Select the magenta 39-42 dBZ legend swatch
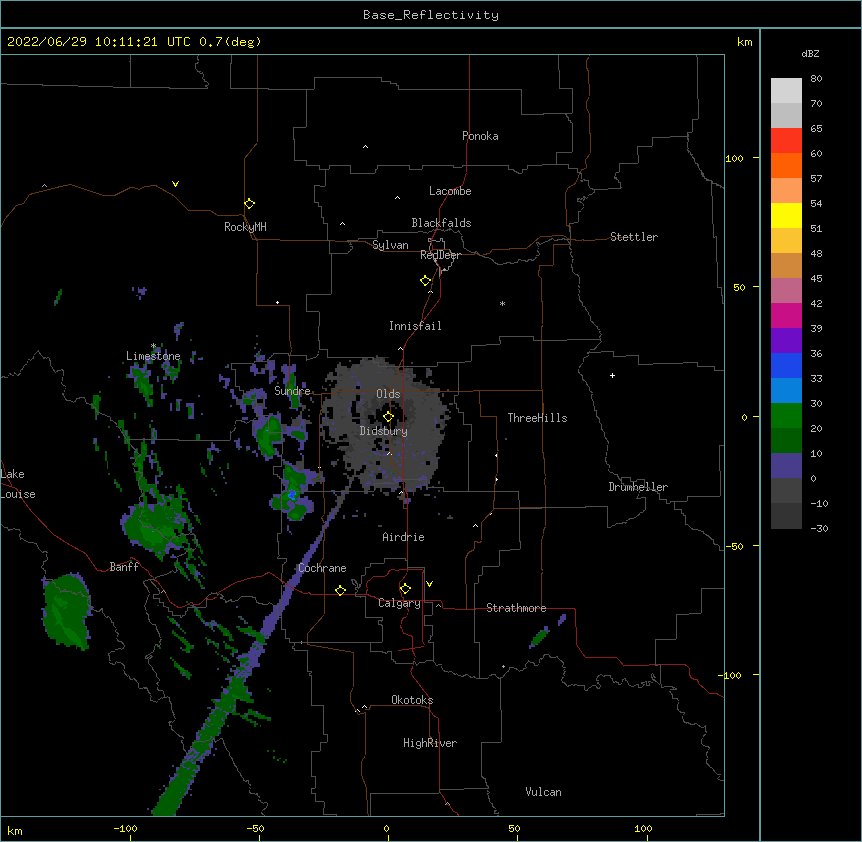862x842 pixels. tap(786, 316)
